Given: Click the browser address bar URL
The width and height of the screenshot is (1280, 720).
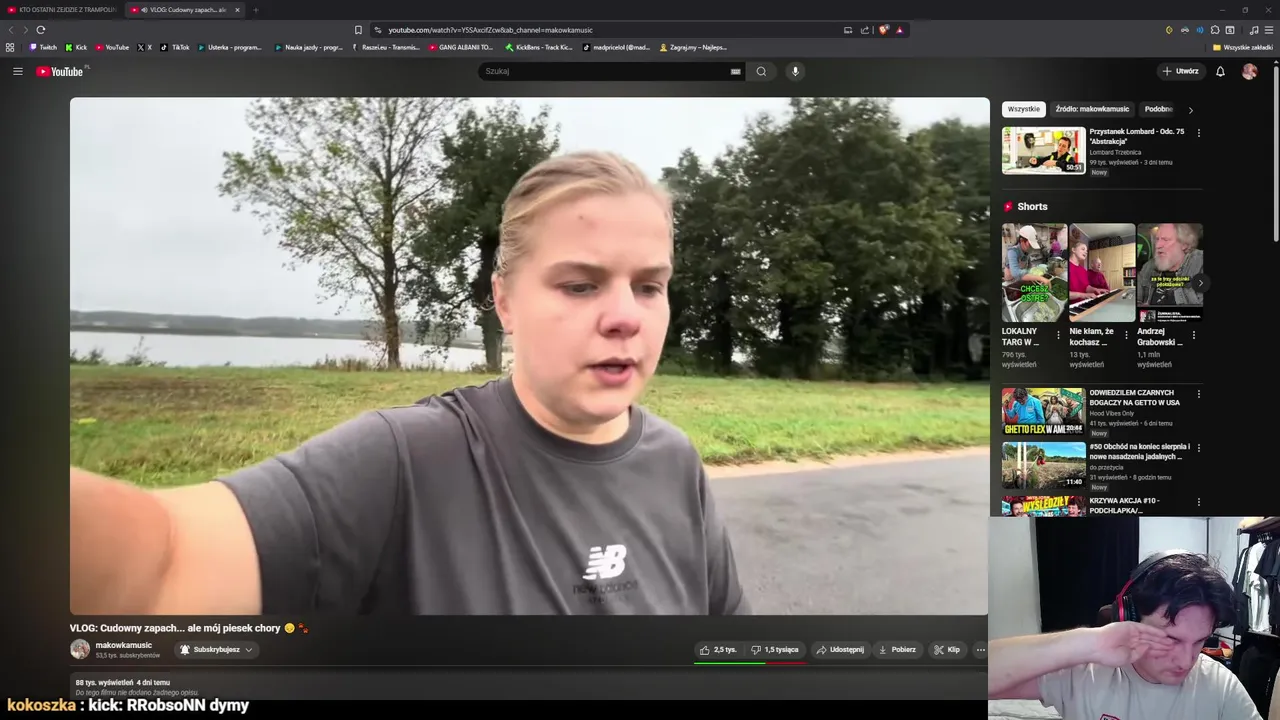Looking at the screenshot, I should (490, 30).
